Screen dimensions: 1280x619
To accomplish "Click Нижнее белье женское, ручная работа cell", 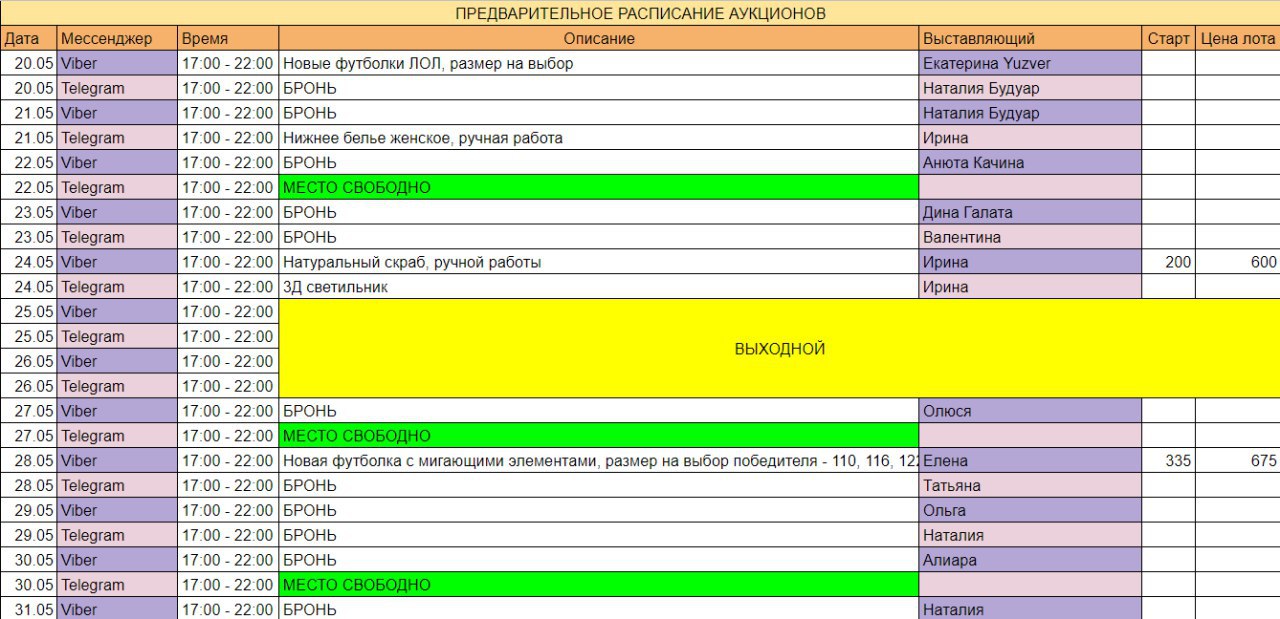I will tap(599, 138).
